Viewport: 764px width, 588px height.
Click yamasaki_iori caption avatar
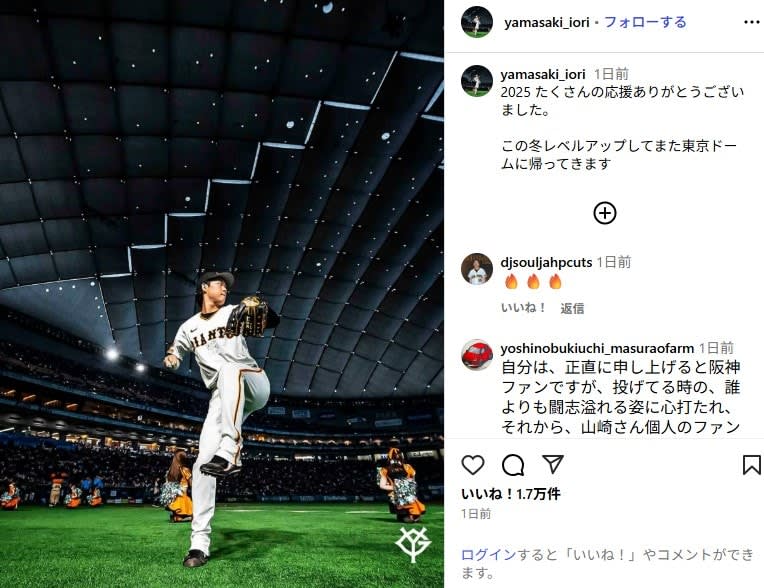[x=477, y=81]
